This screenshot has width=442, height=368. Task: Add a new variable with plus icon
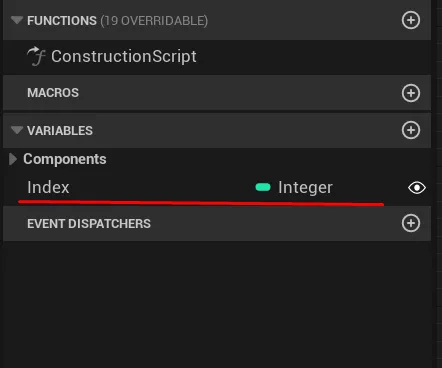(411, 130)
